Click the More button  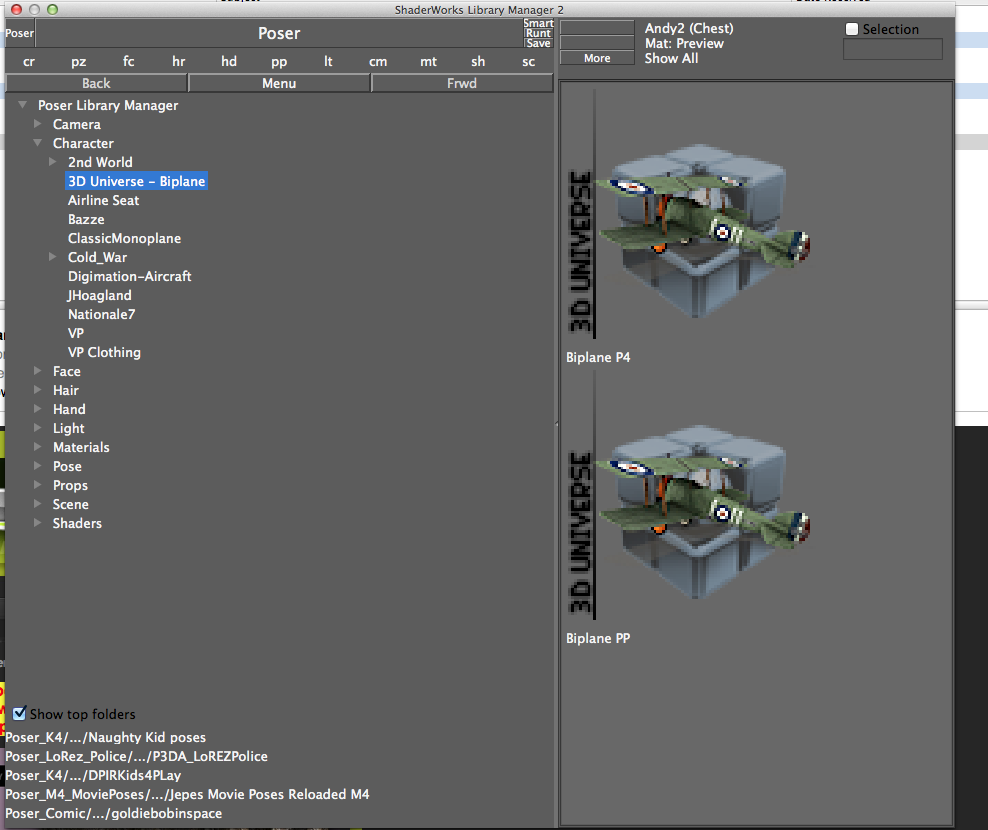click(597, 58)
